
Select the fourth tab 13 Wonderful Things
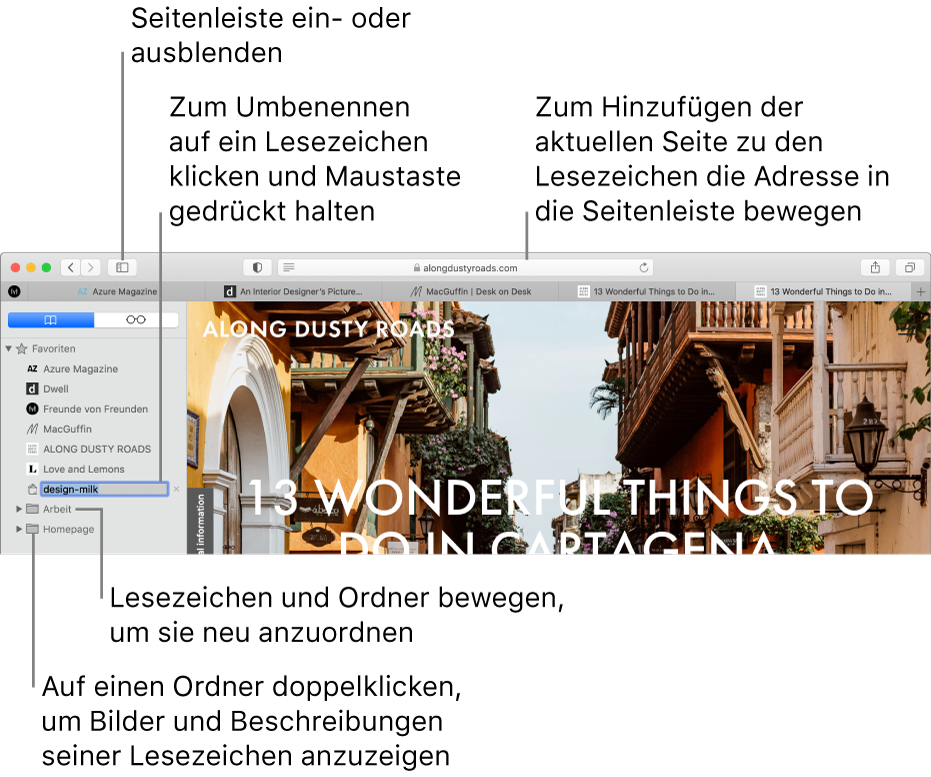(647, 291)
